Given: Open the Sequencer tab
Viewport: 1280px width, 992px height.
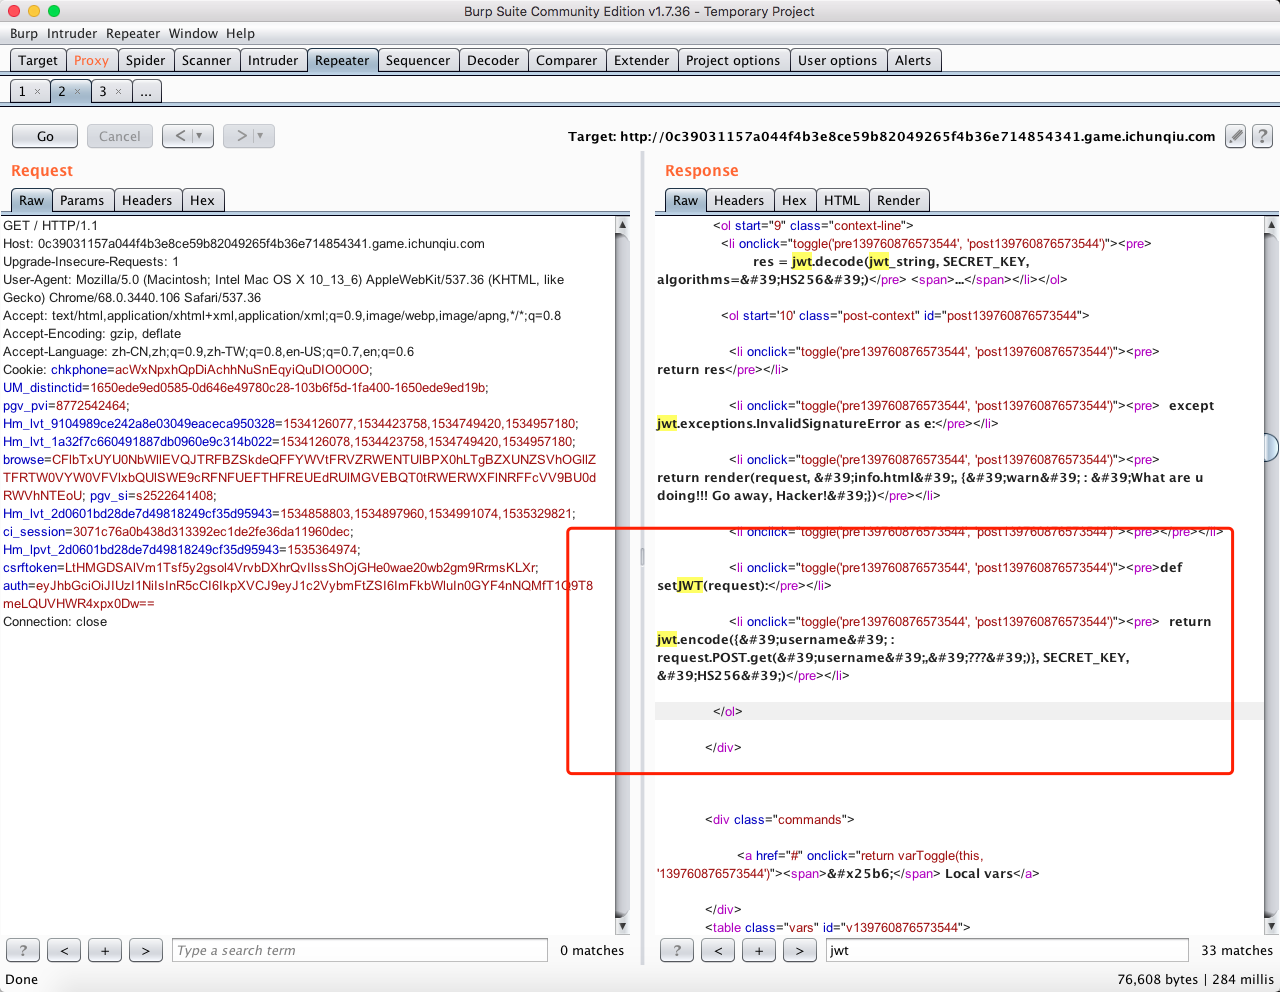Looking at the screenshot, I should coord(418,60).
